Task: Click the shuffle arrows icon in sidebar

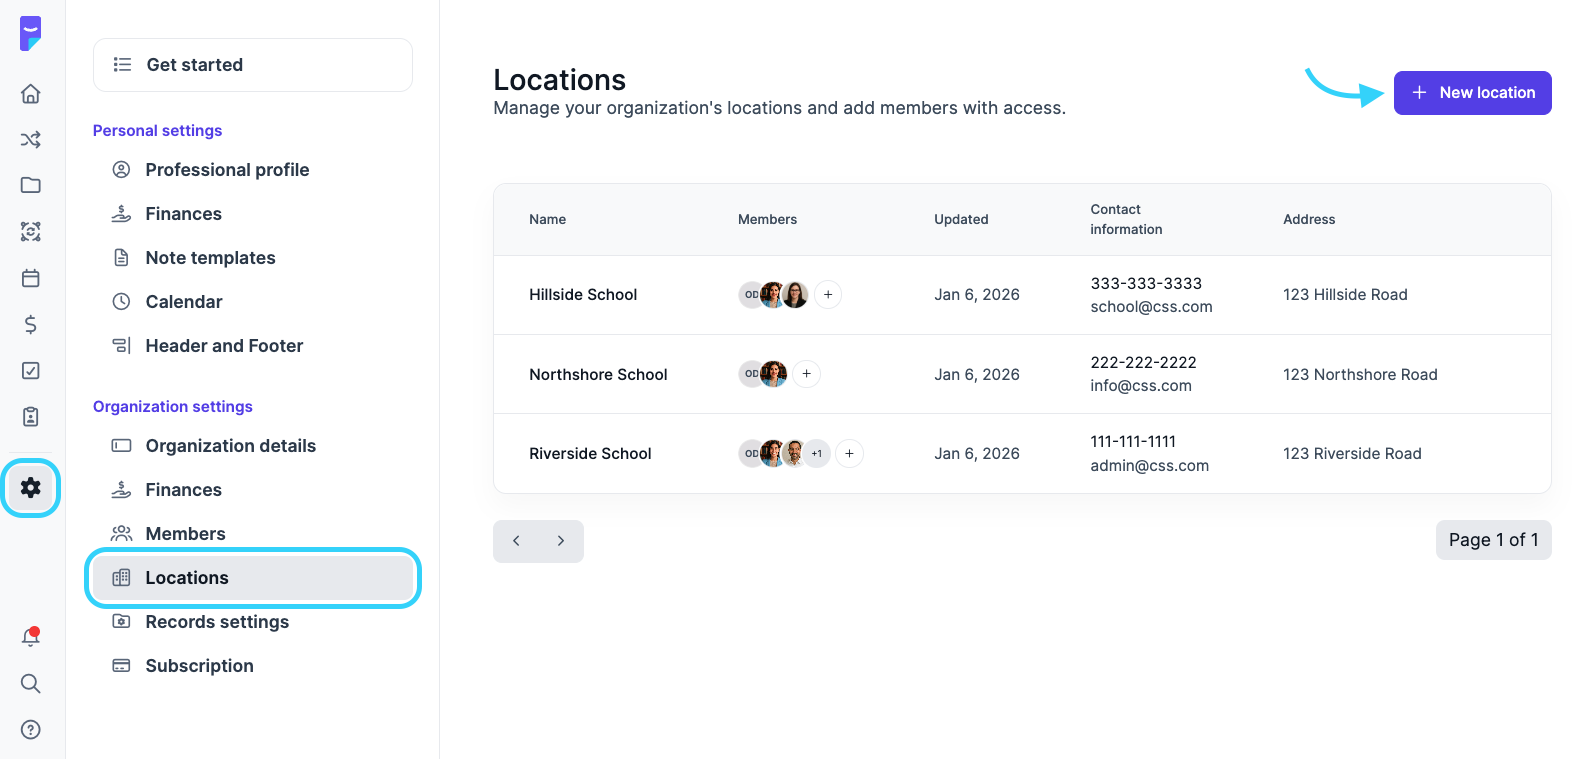Action: coord(31,139)
